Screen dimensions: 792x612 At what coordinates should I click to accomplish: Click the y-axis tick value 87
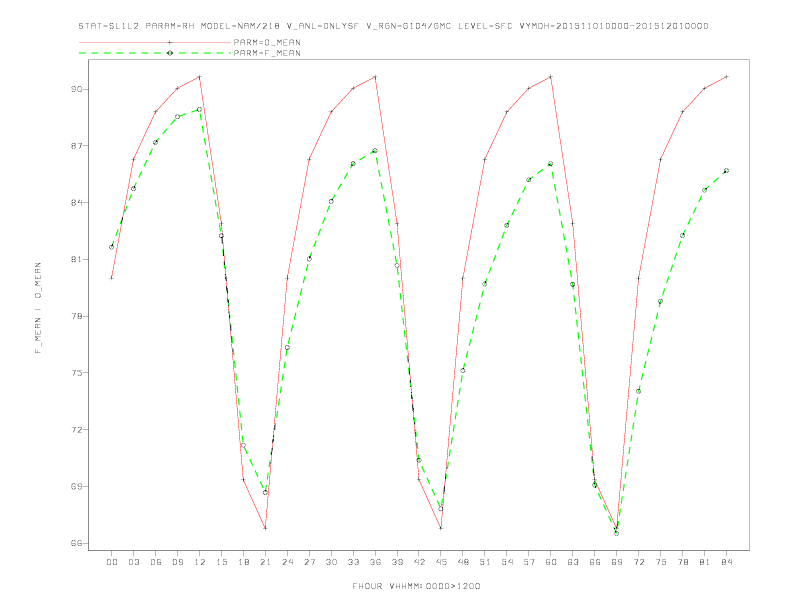(76, 146)
